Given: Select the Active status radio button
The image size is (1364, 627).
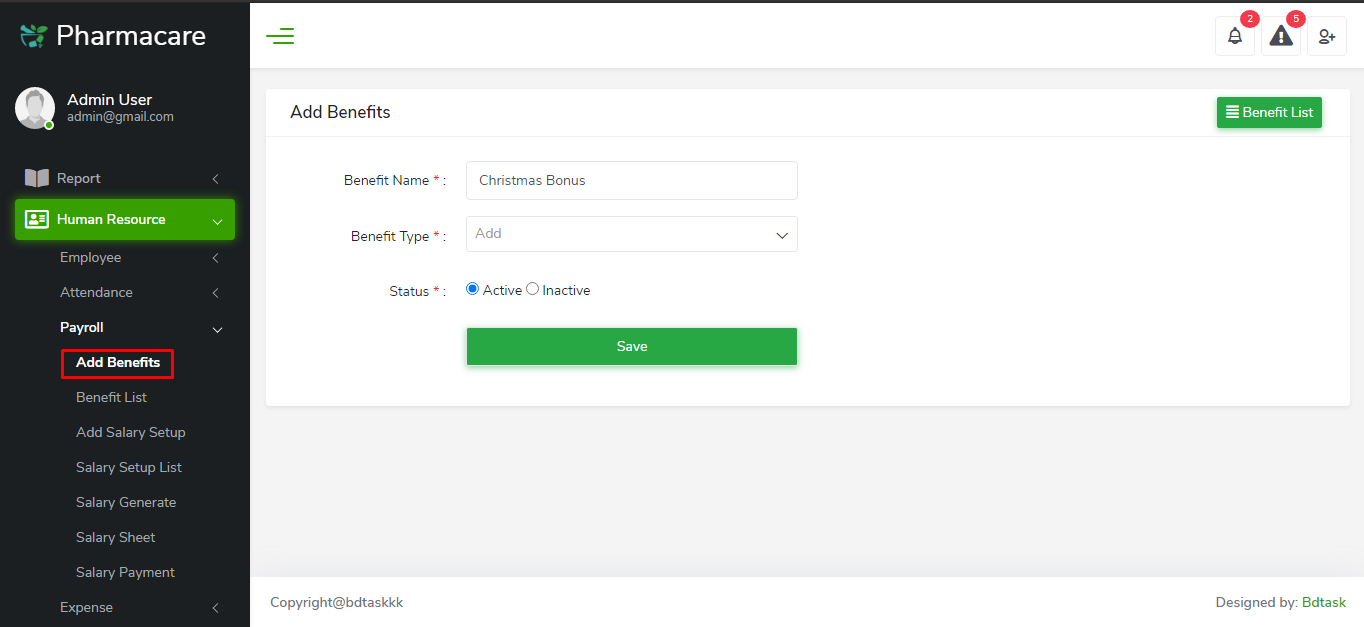Looking at the screenshot, I should pyautogui.click(x=473, y=289).
